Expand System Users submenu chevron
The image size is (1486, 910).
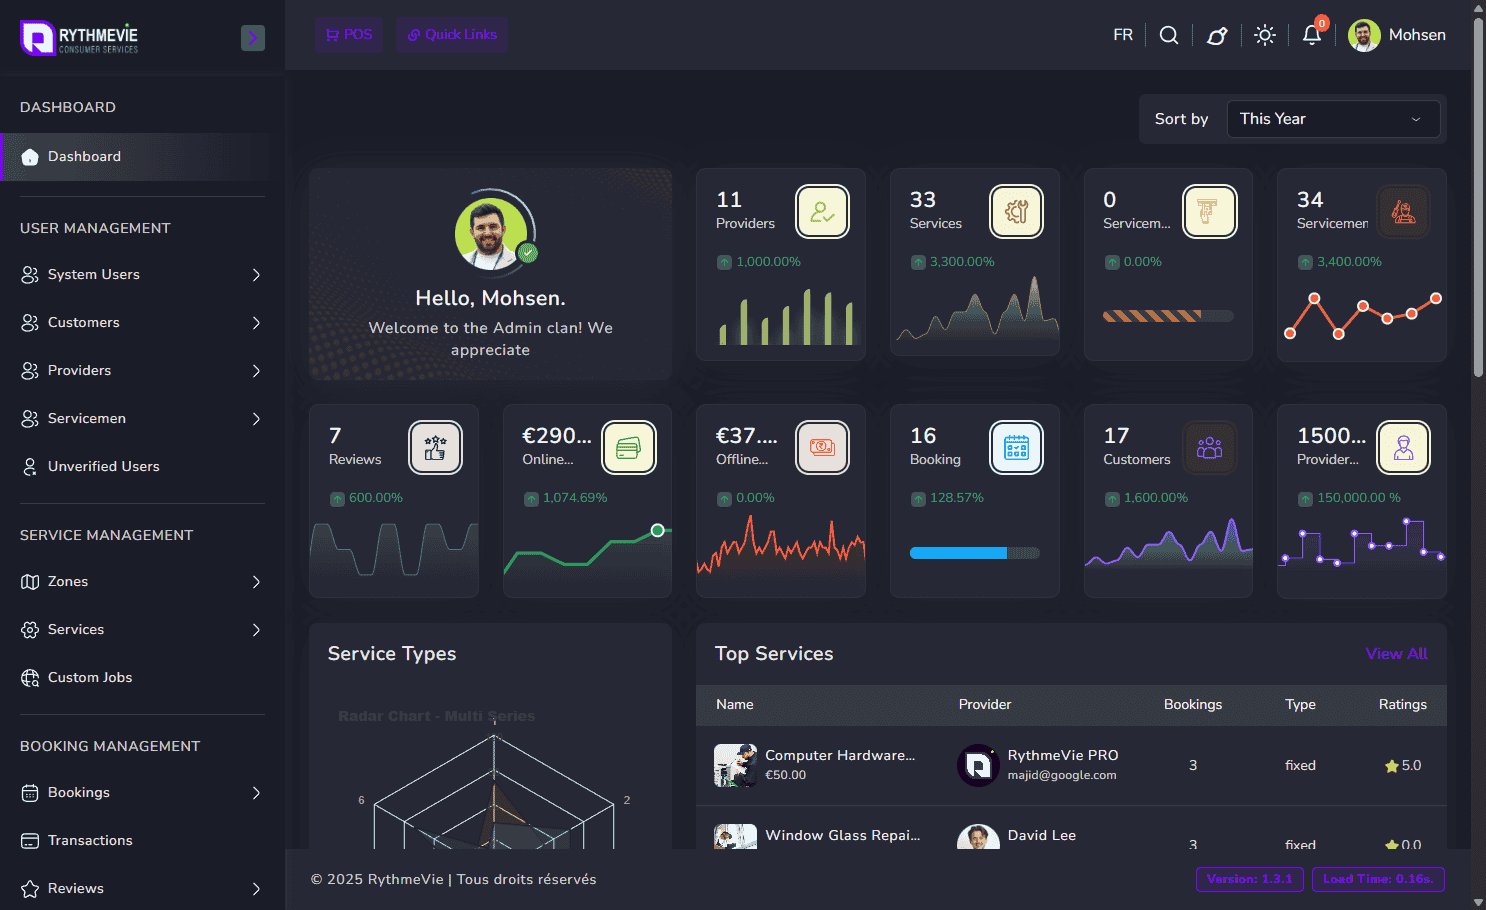coord(256,275)
